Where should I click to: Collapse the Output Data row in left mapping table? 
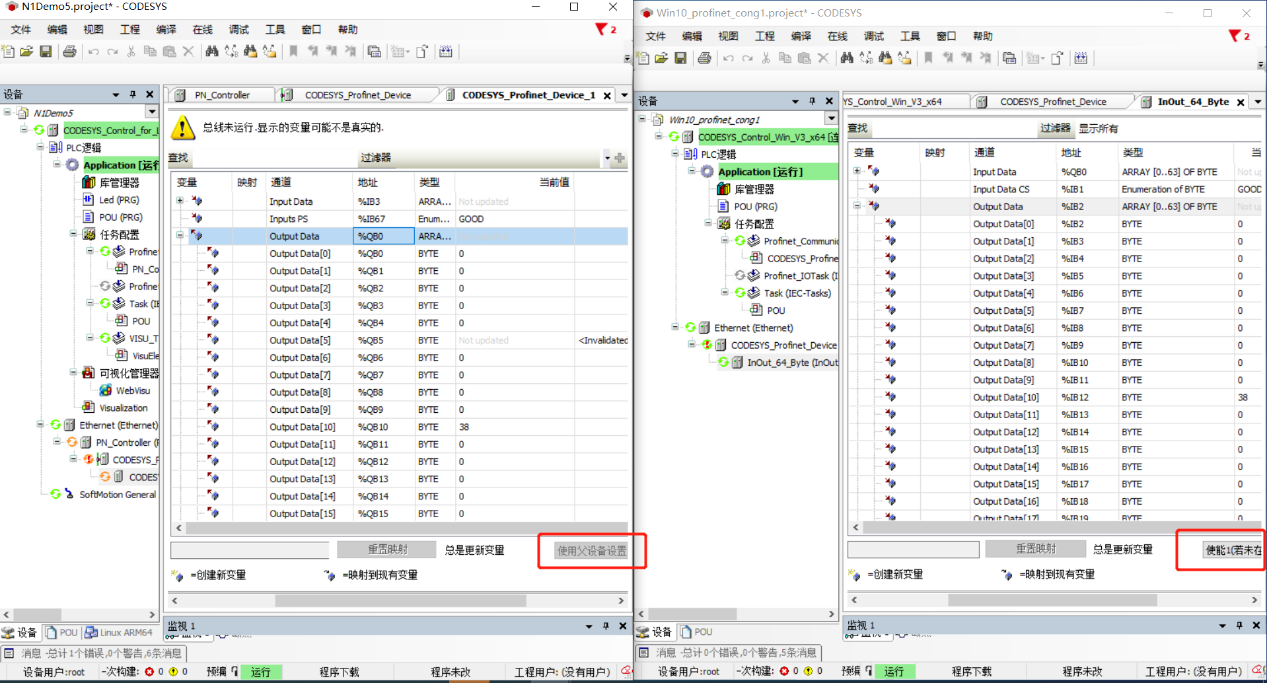(181, 237)
